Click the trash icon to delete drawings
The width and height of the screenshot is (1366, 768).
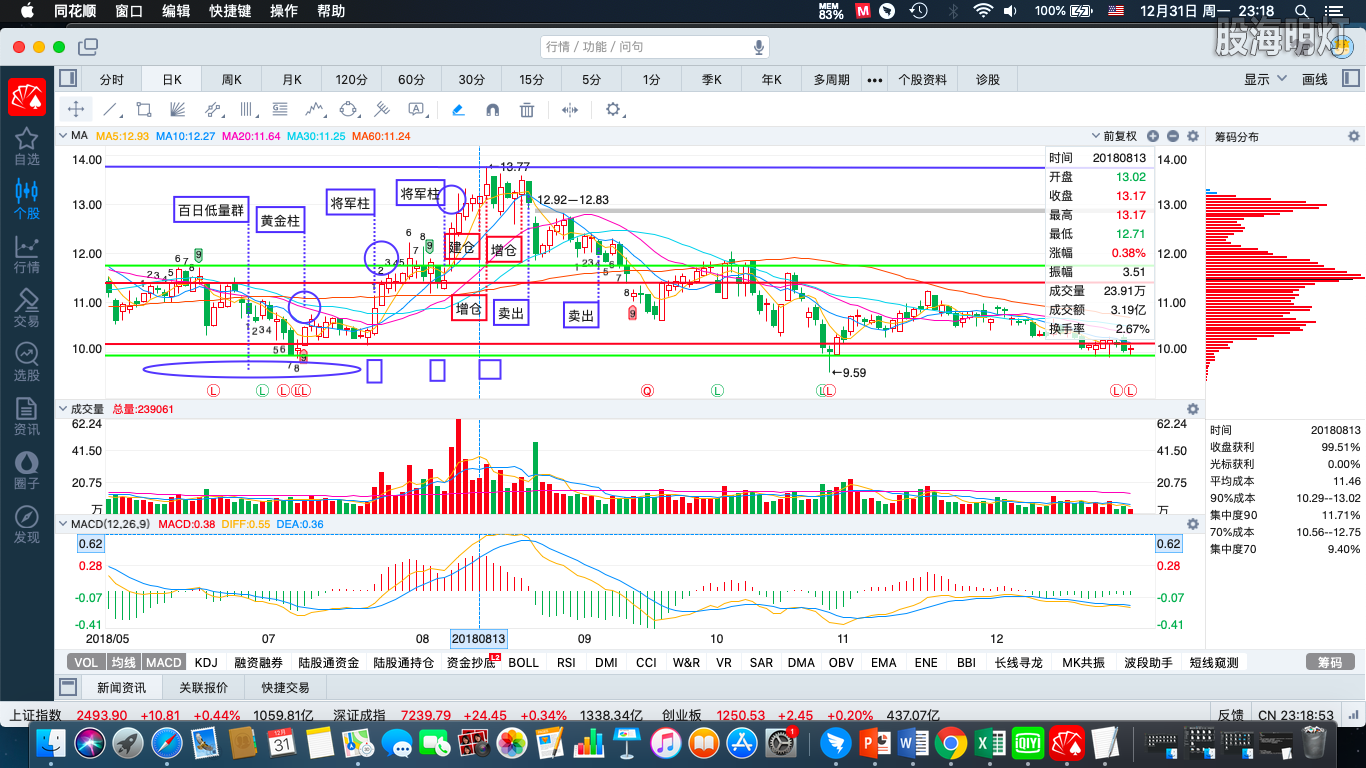[x=527, y=110]
